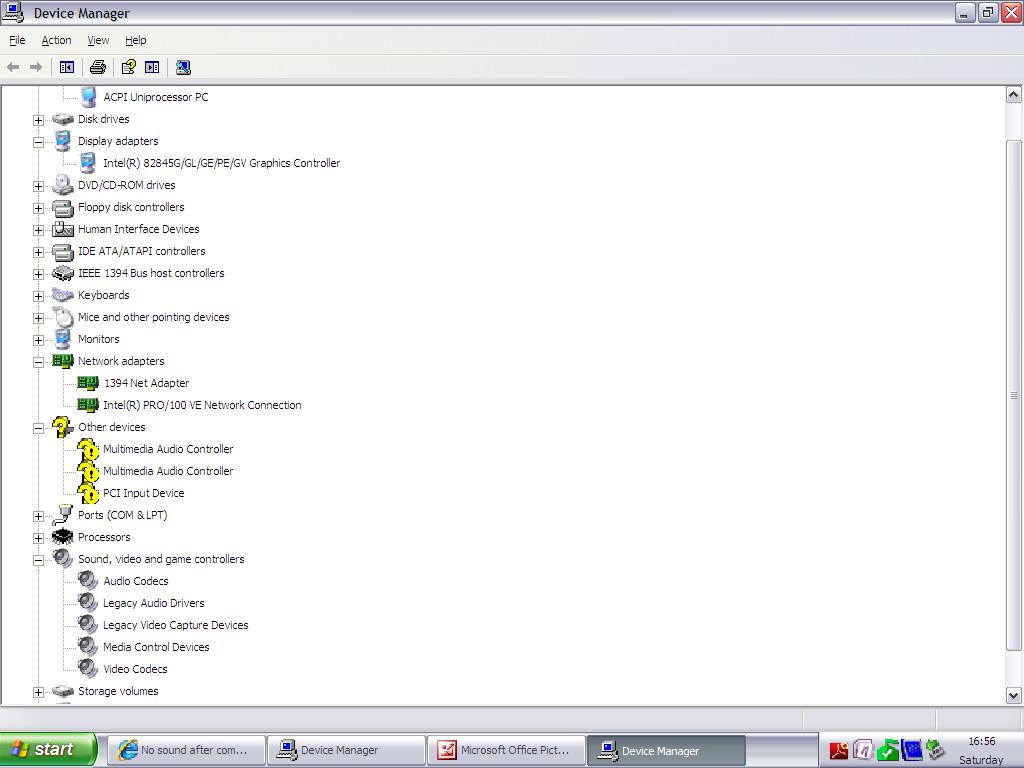Screen dimensions: 1024x768
Task: Click the Ports (COM & LPT) icon
Action: [63, 515]
